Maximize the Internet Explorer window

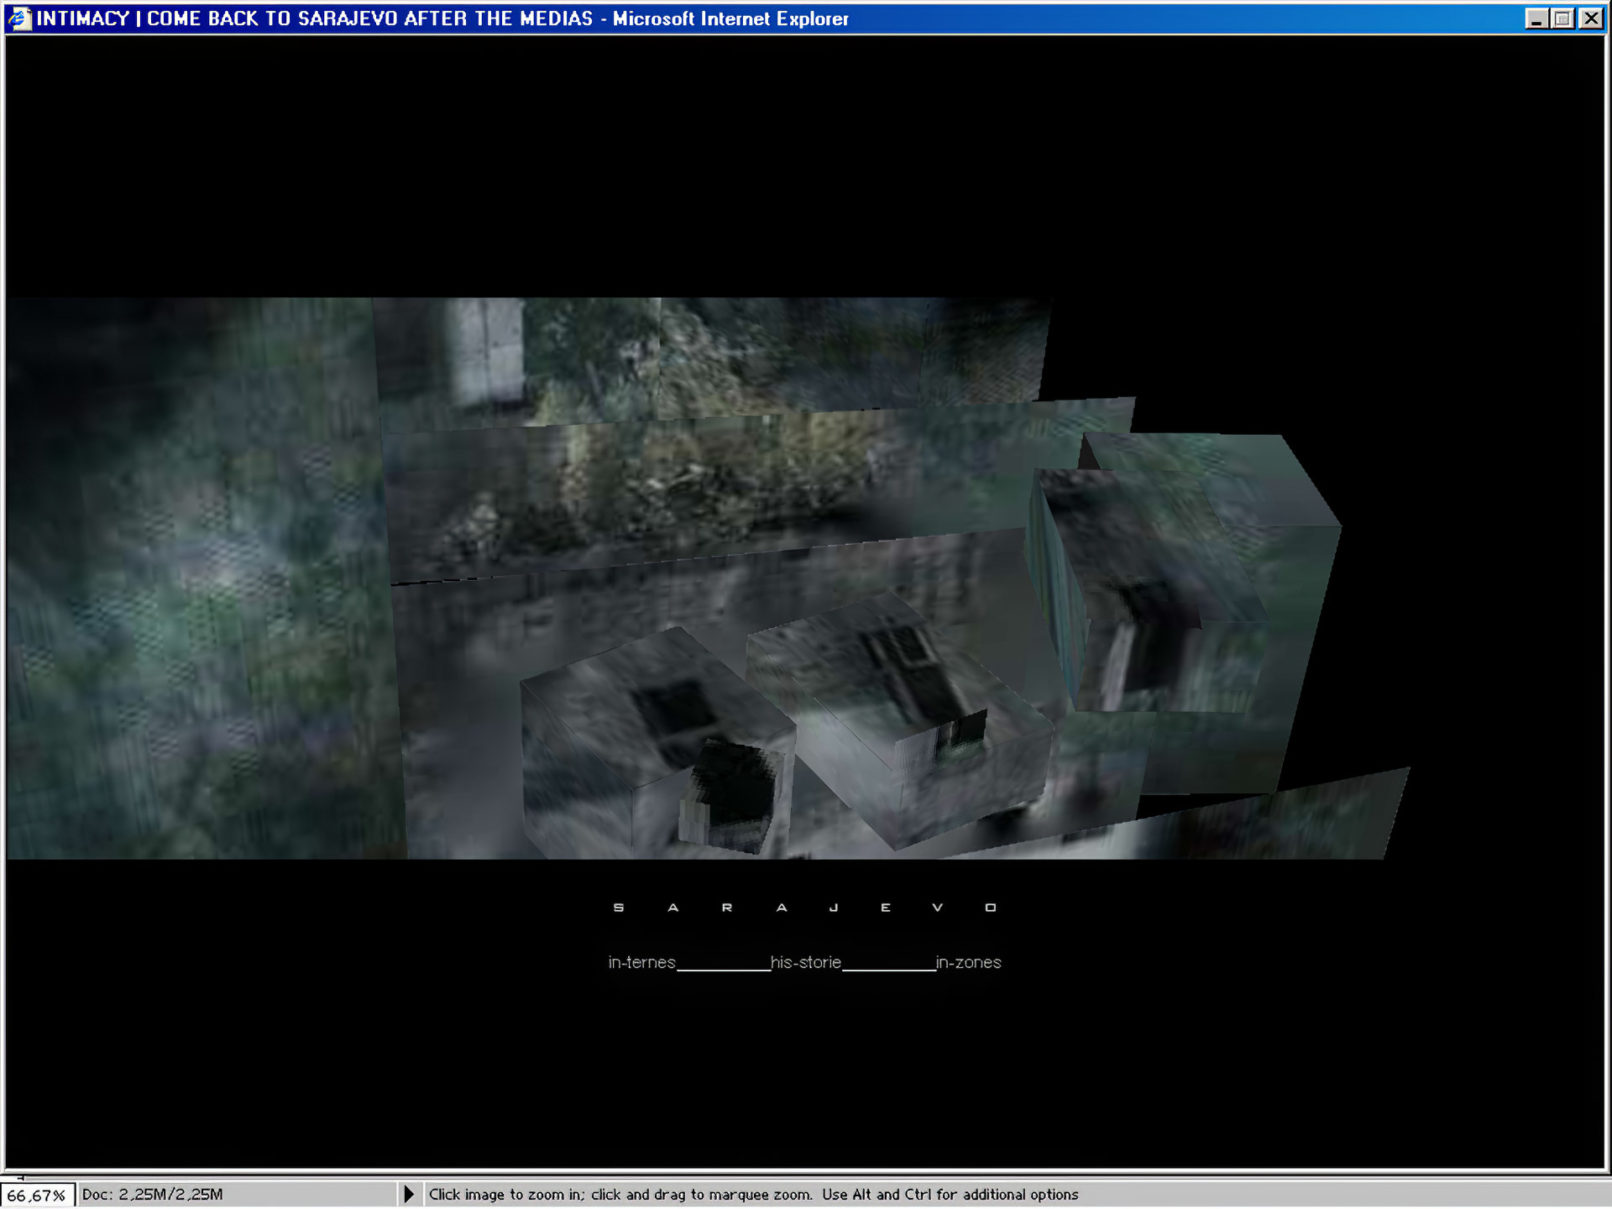click(x=1563, y=18)
